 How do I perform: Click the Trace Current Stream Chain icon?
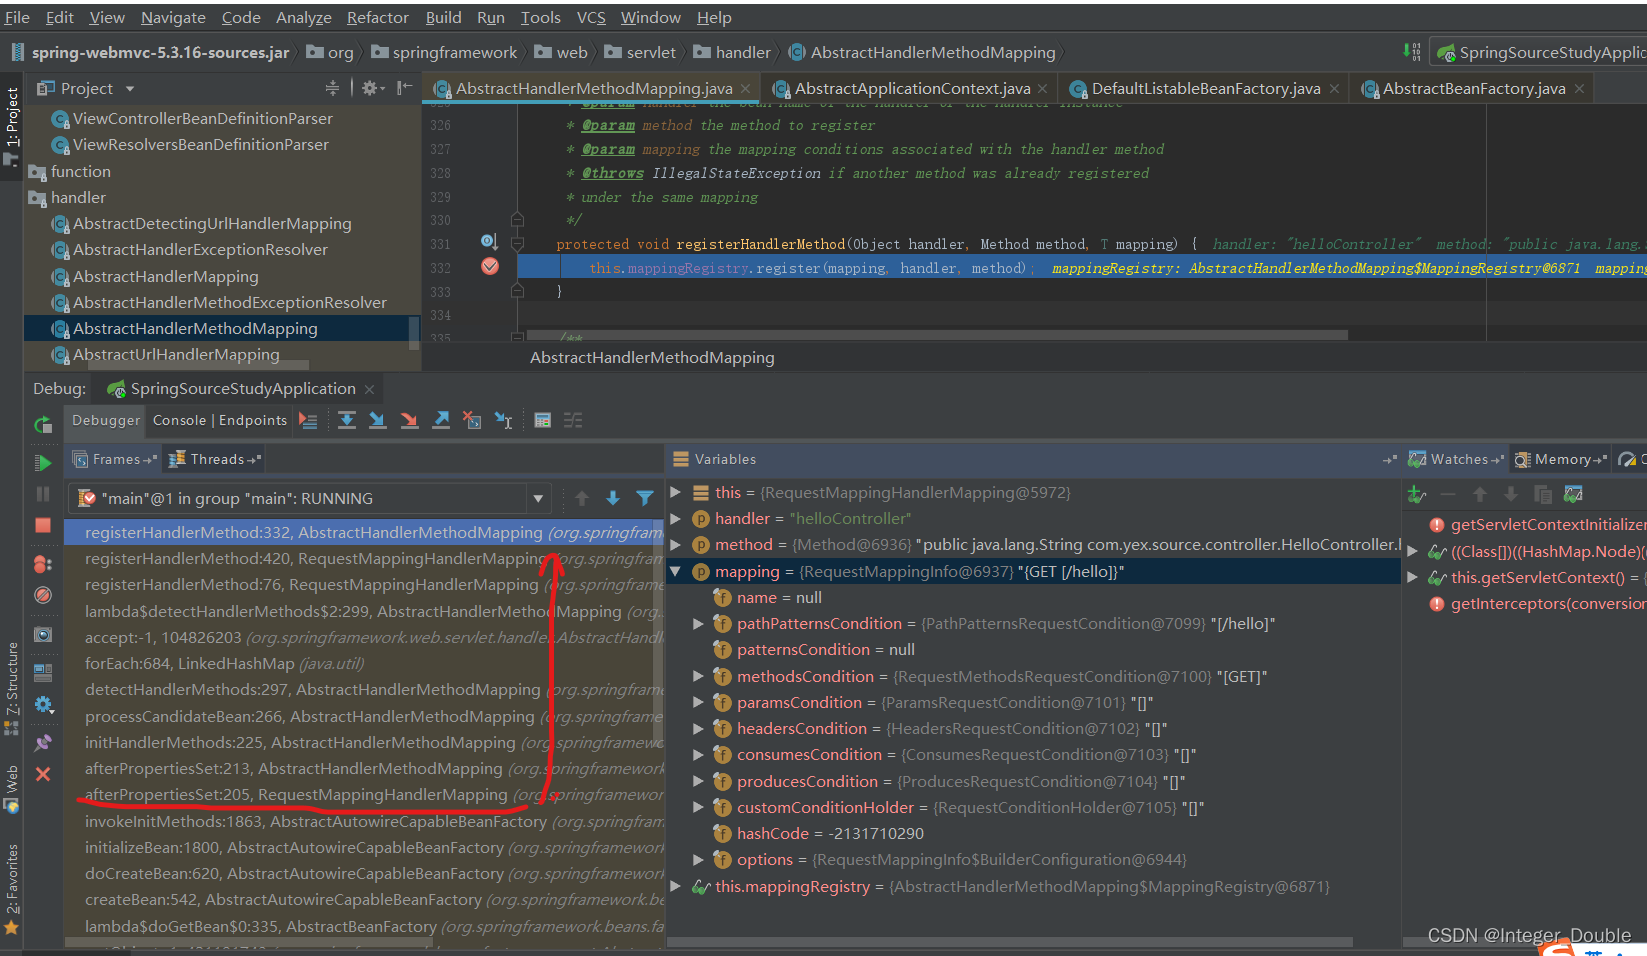573,421
